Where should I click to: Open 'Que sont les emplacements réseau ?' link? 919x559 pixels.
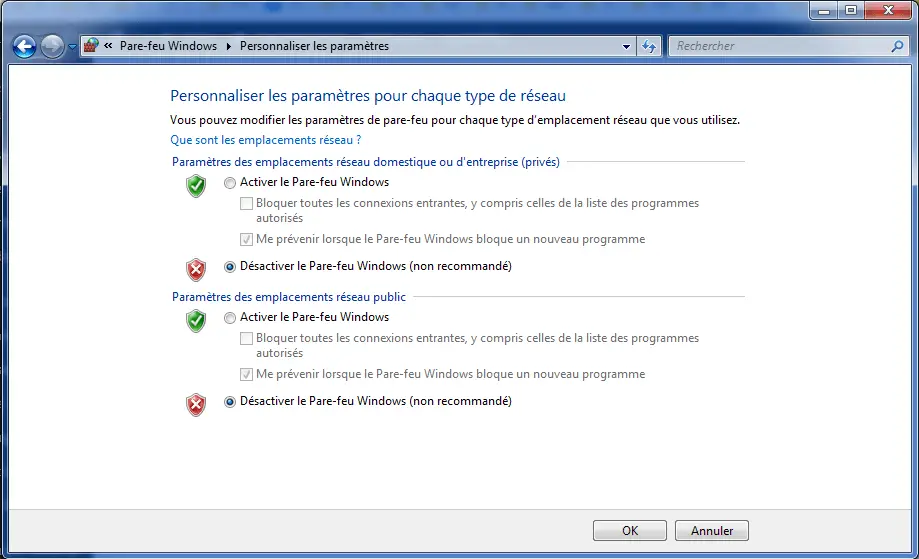(x=266, y=140)
